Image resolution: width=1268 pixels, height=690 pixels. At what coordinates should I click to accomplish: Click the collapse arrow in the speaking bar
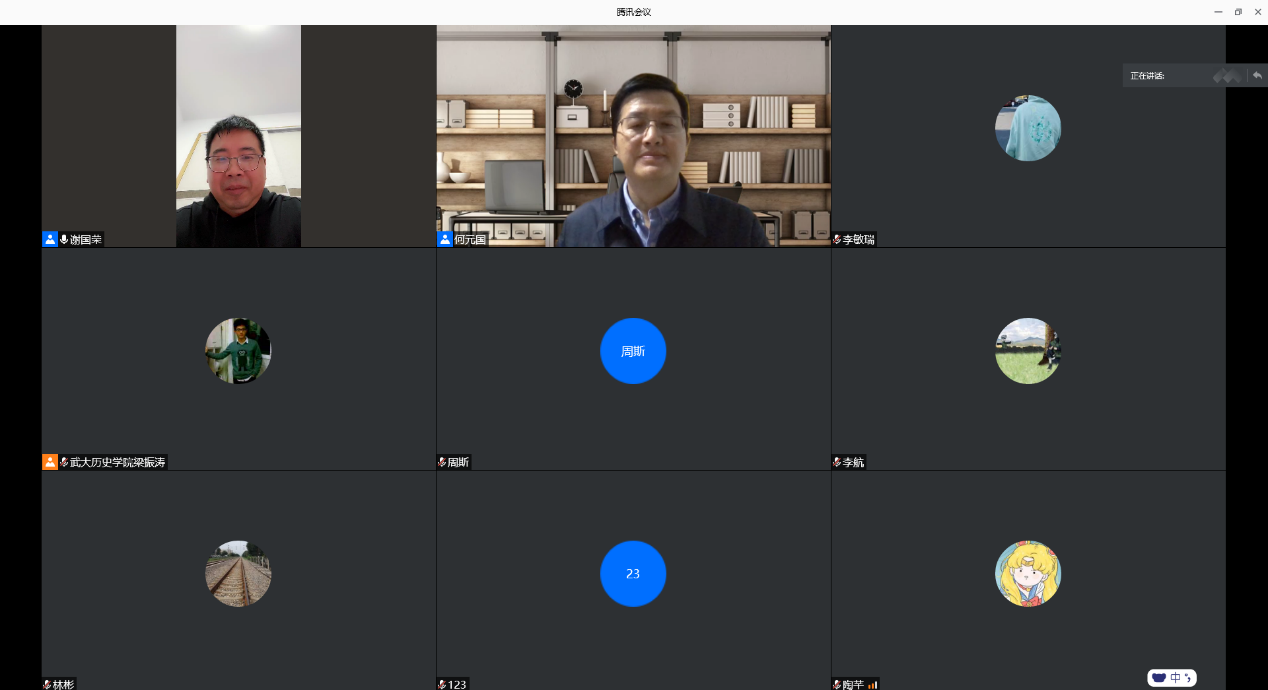coord(1257,75)
